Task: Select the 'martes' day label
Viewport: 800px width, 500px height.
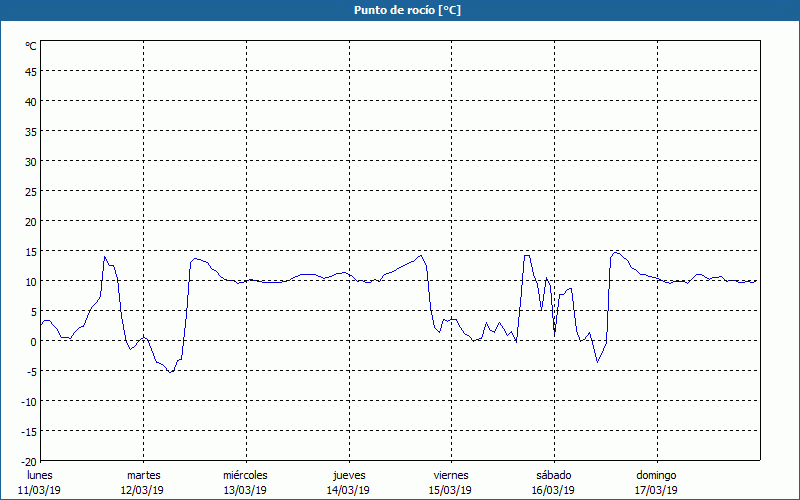Action: 143,475
